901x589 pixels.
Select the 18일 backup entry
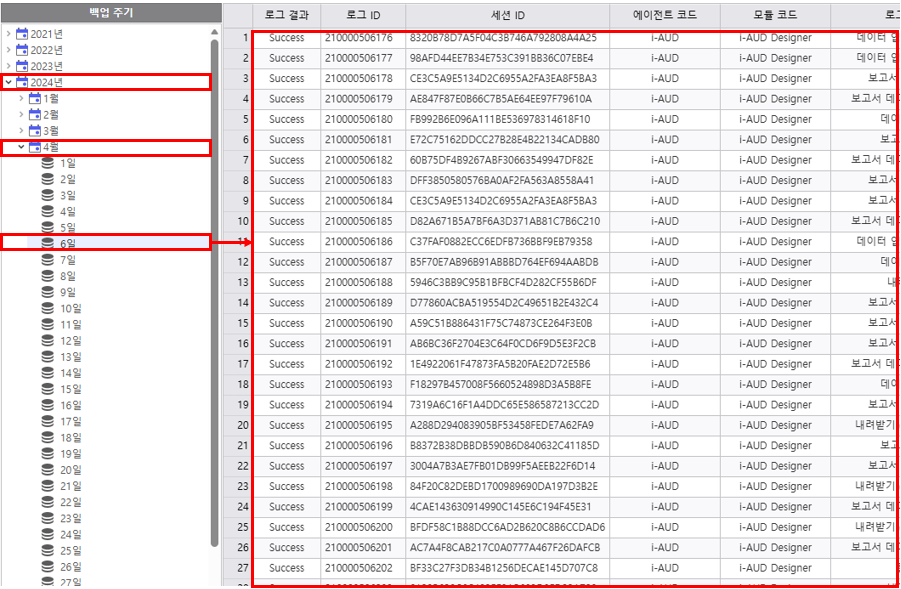pos(71,438)
